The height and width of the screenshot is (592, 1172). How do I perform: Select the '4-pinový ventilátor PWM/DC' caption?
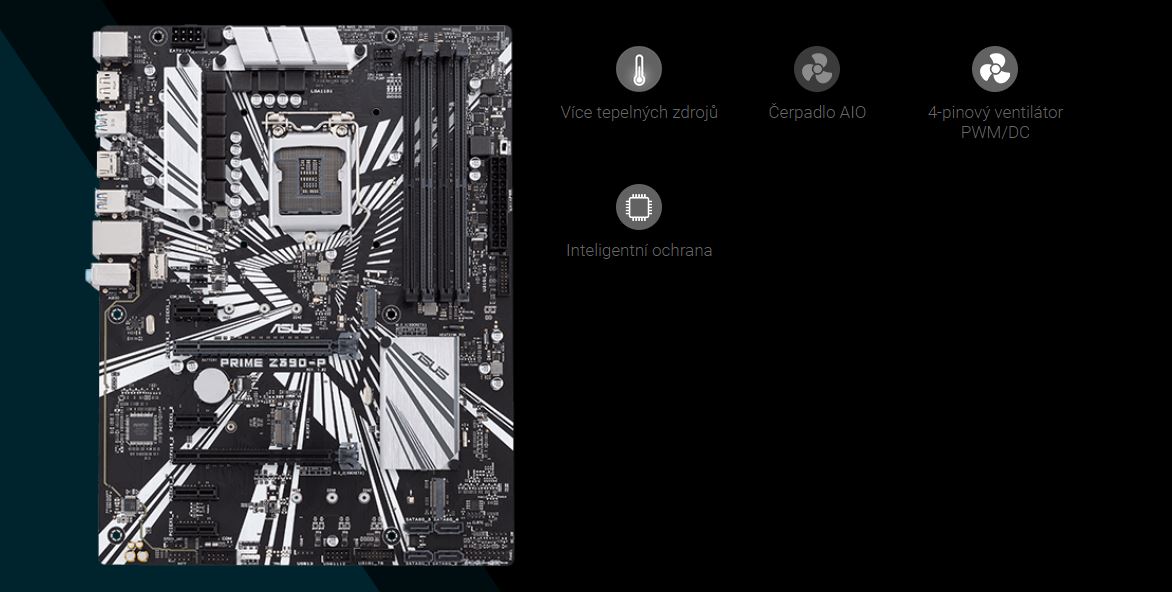pyautogui.click(x=994, y=122)
